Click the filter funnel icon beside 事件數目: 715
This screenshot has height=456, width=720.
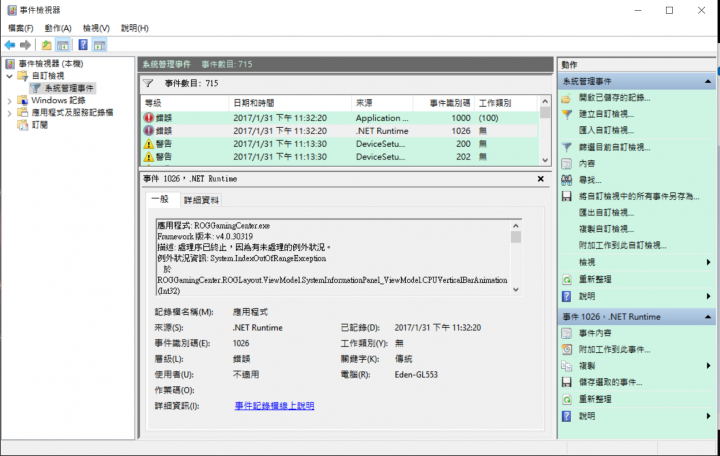point(148,83)
